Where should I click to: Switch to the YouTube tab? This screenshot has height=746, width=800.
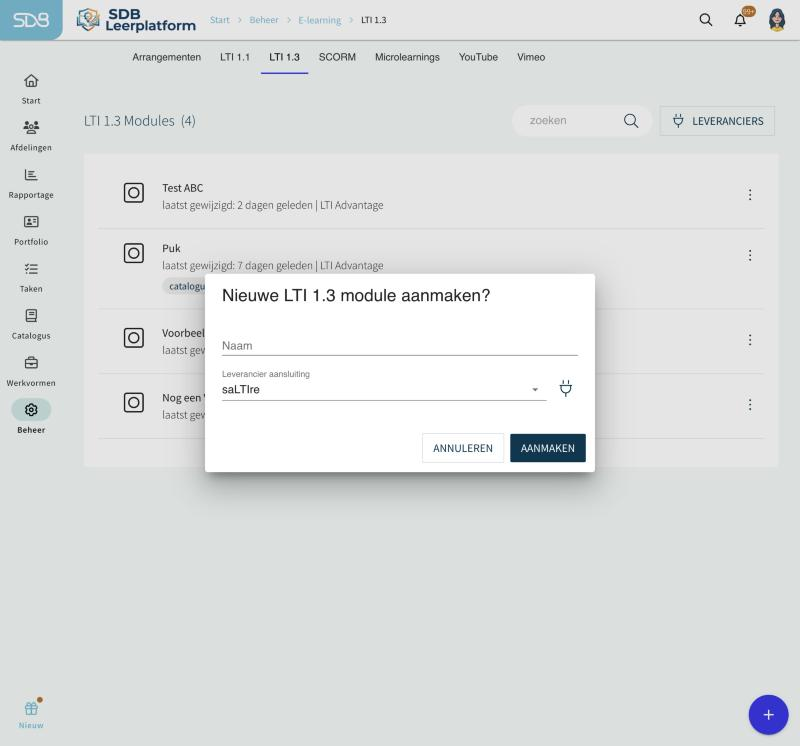pos(478,57)
